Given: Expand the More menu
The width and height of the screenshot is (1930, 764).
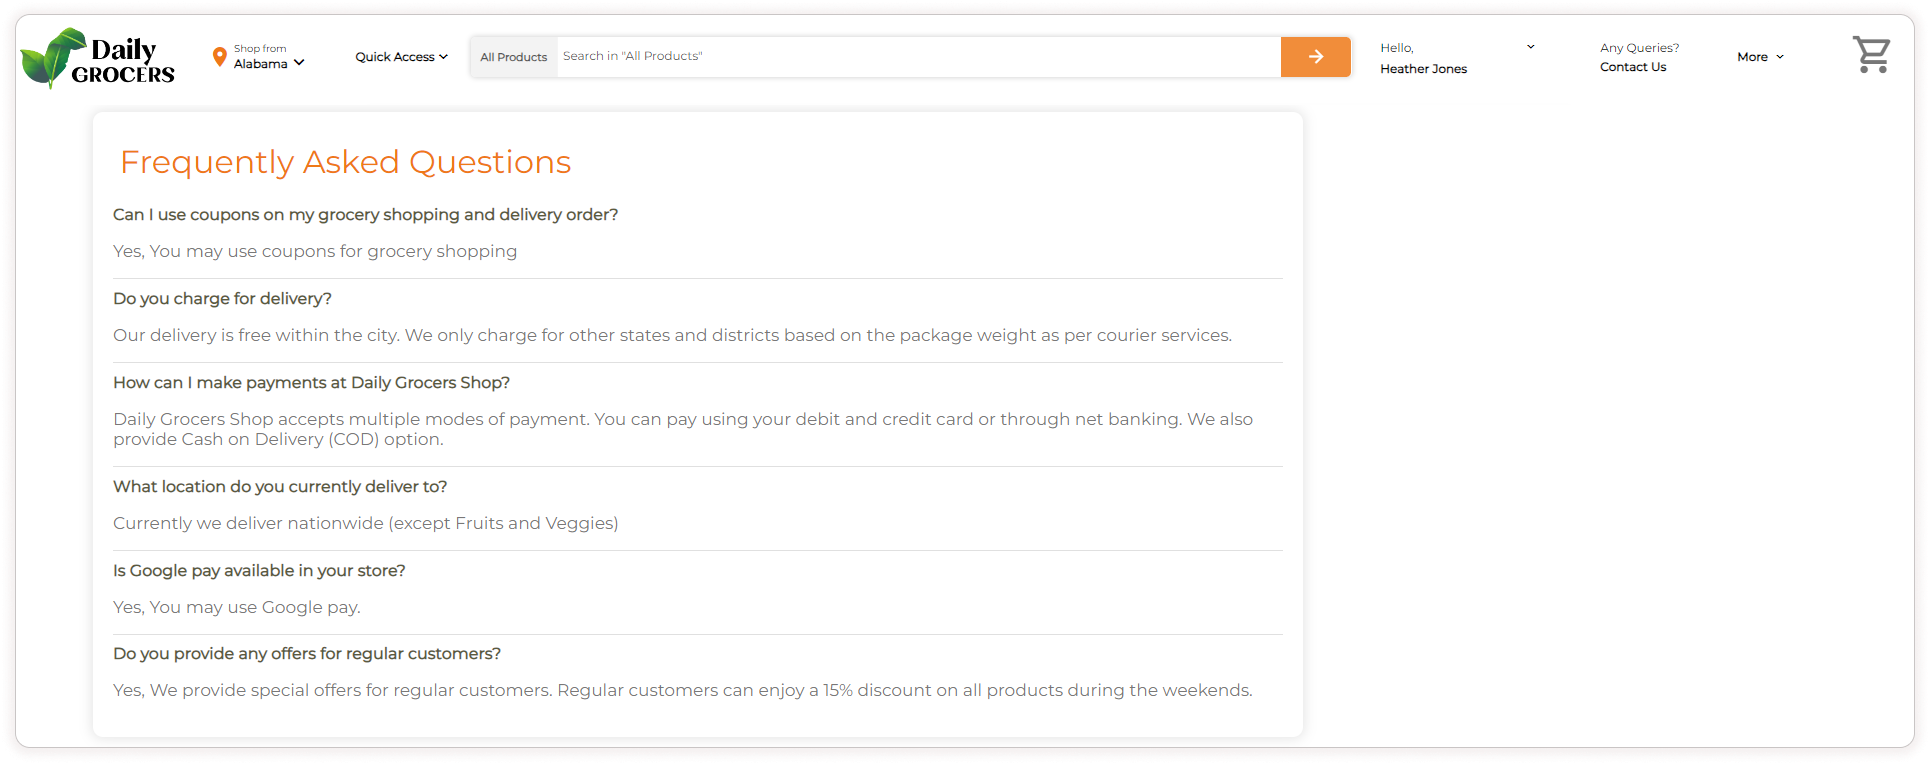Looking at the screenshot, I should pyautogui.click(x=1760, y=57).
